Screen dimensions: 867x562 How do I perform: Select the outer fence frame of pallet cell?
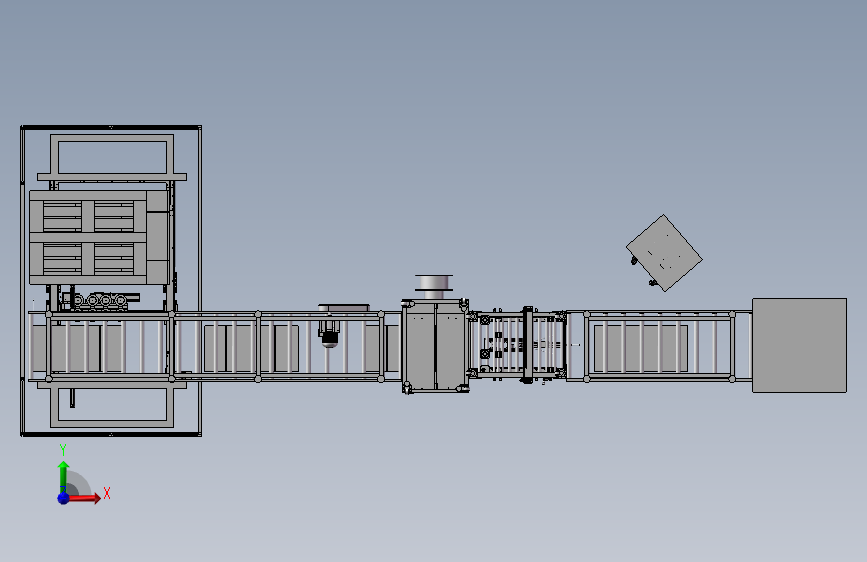[x=111, y=281]
